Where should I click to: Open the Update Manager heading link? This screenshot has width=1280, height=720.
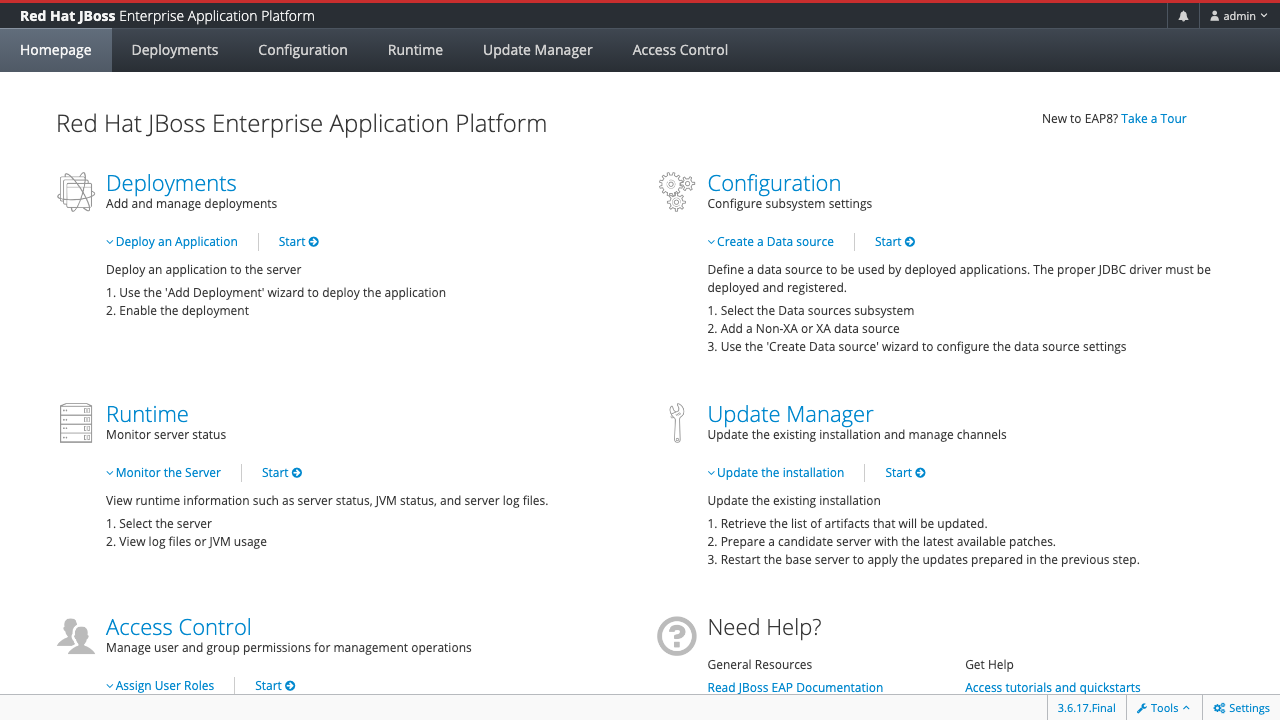pos(790,414)
